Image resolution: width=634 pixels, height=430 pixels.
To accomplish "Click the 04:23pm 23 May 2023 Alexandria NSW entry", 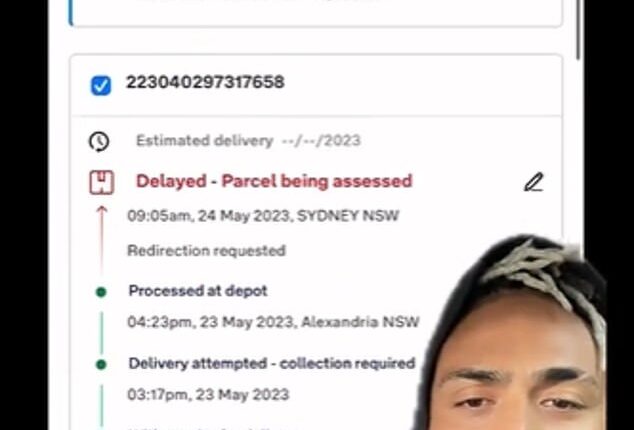I will coord(273,322).
